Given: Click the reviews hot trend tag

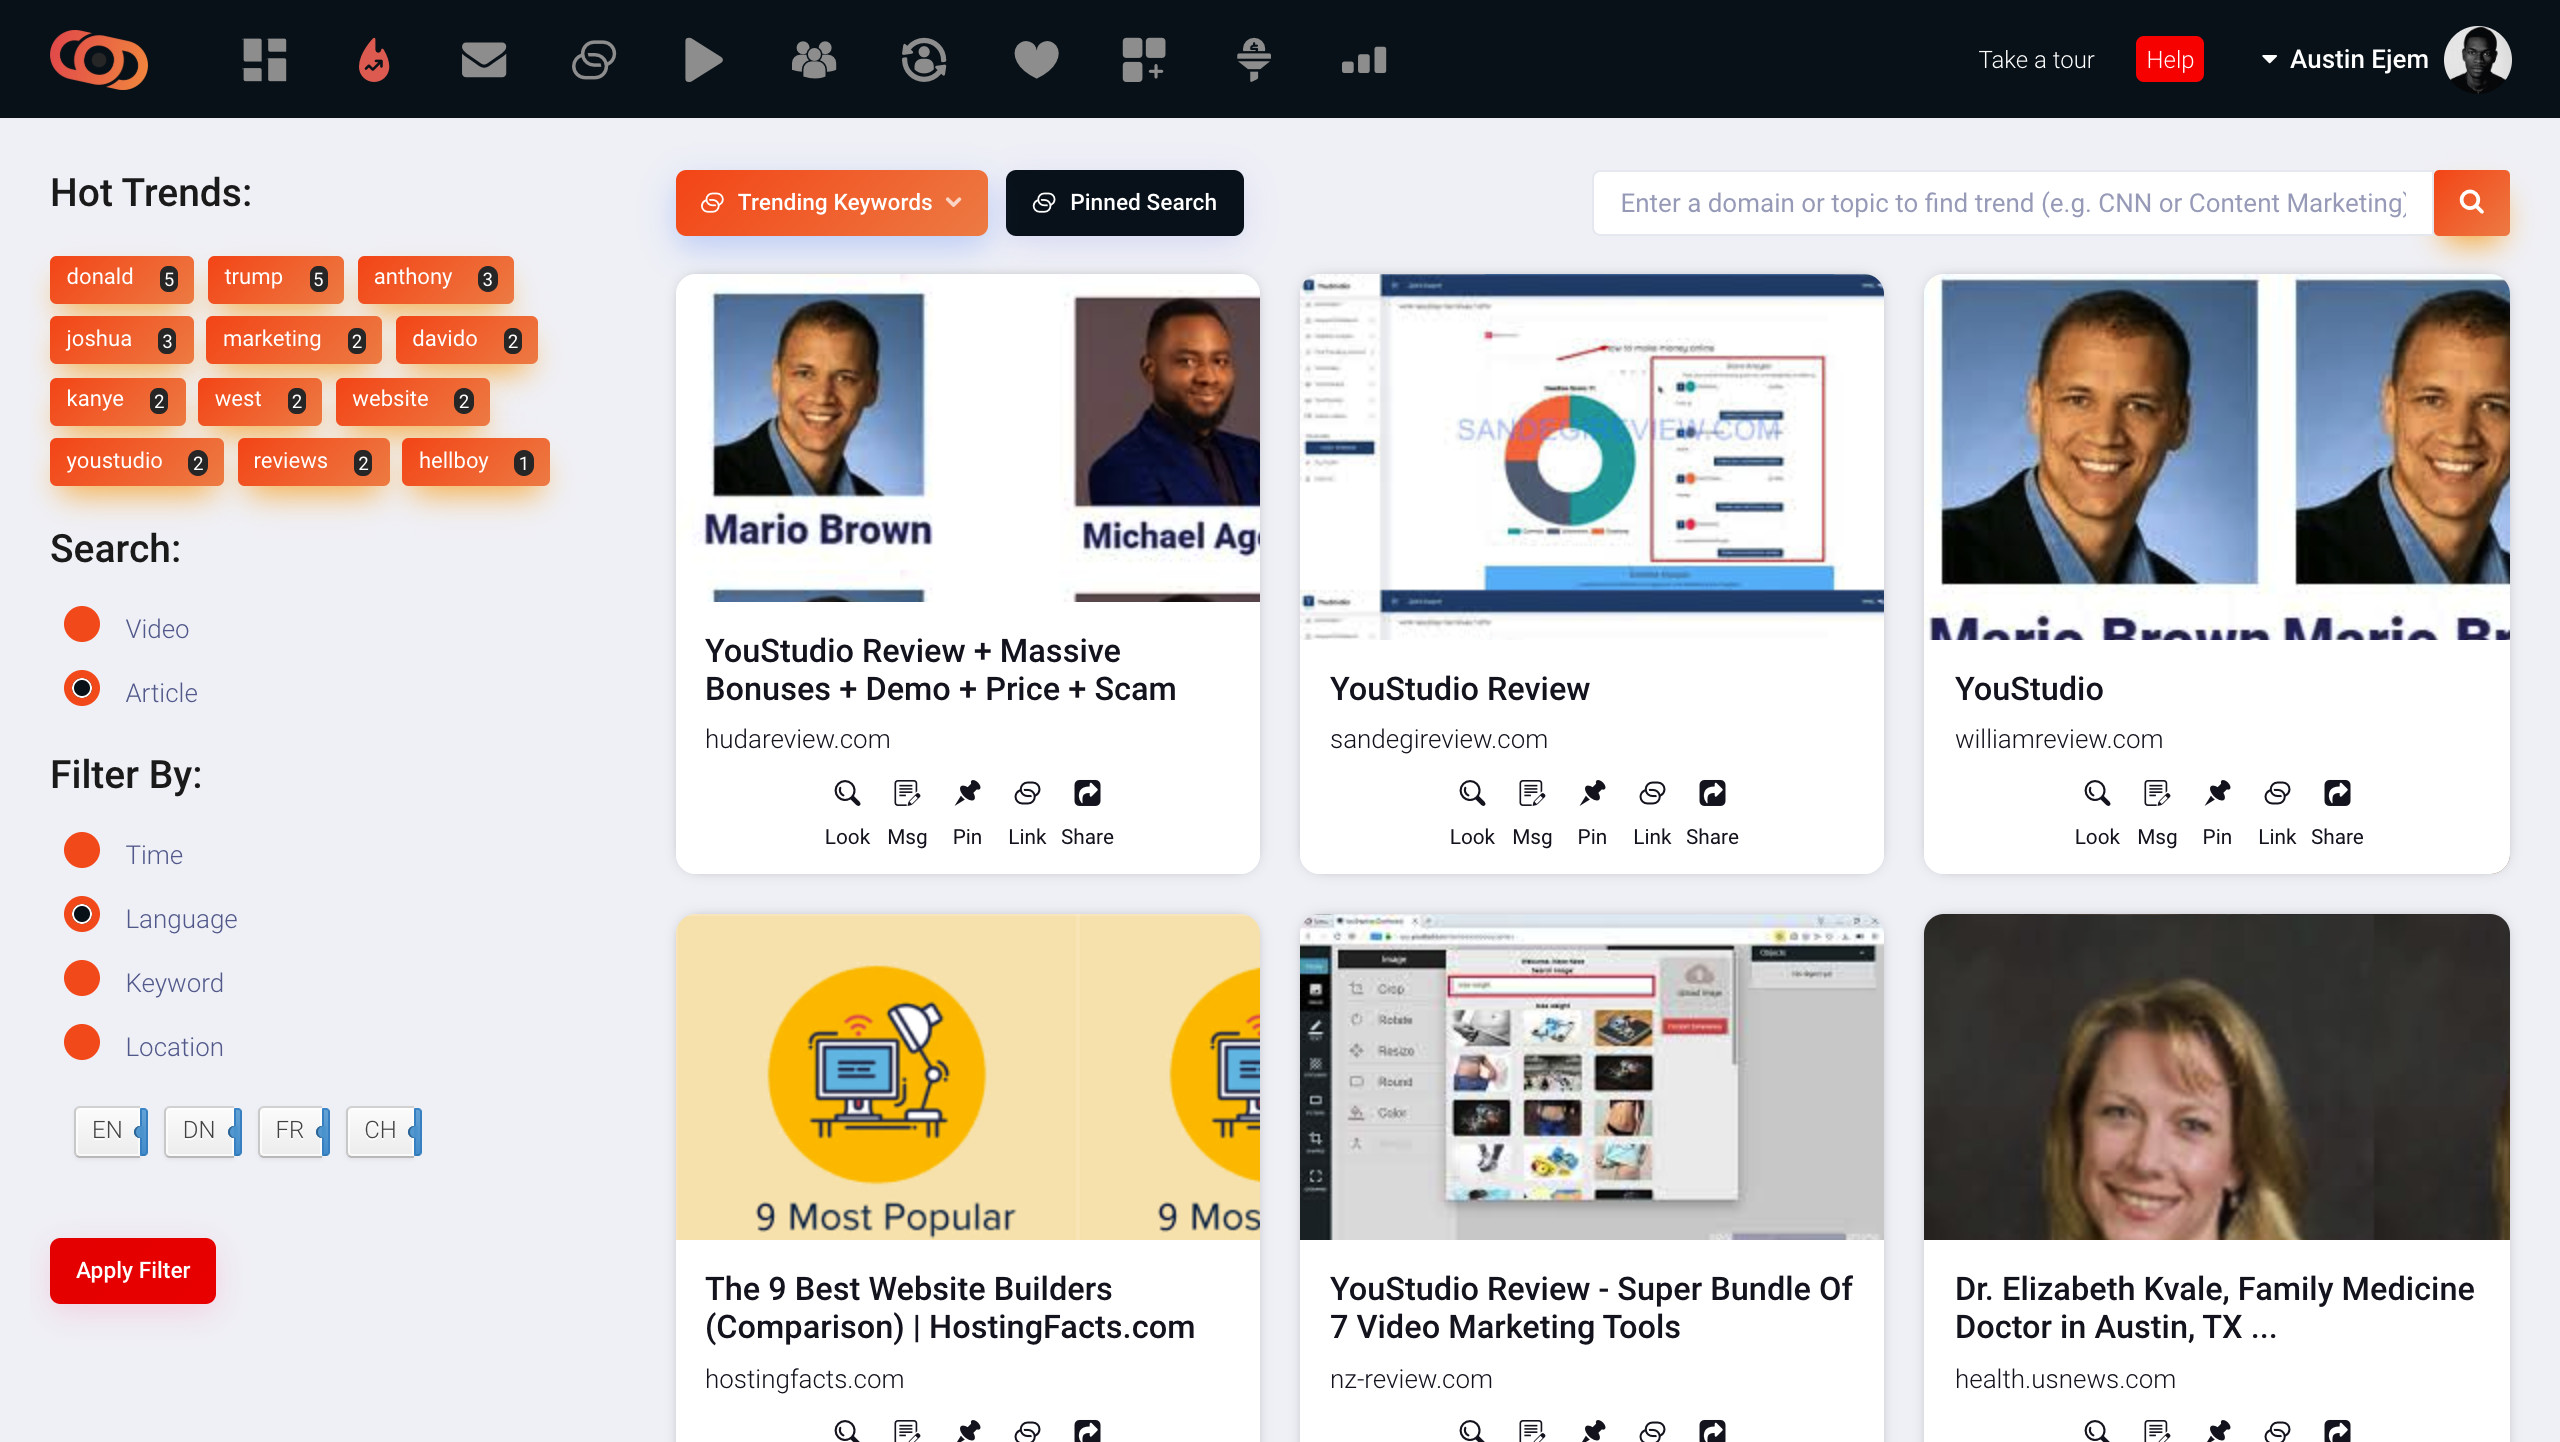Looking at the screenshot, I should 314,462.
